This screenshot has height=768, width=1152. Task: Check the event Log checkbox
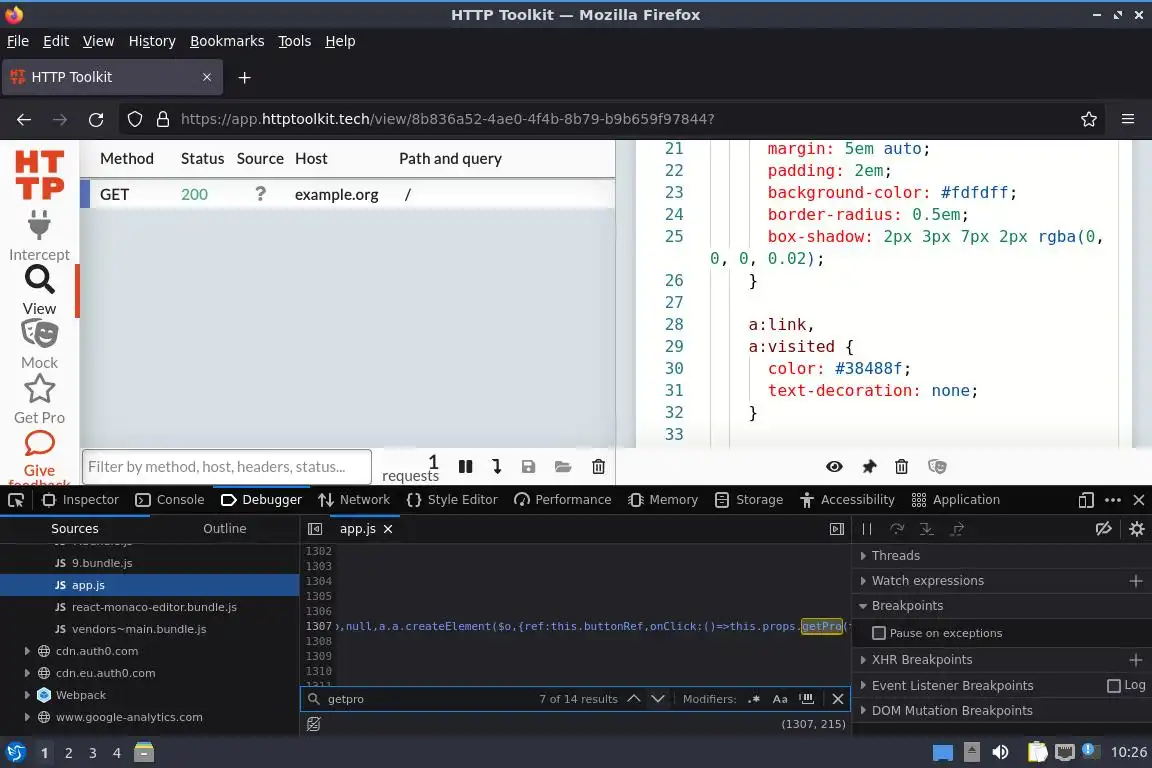tap(1114, 686)
